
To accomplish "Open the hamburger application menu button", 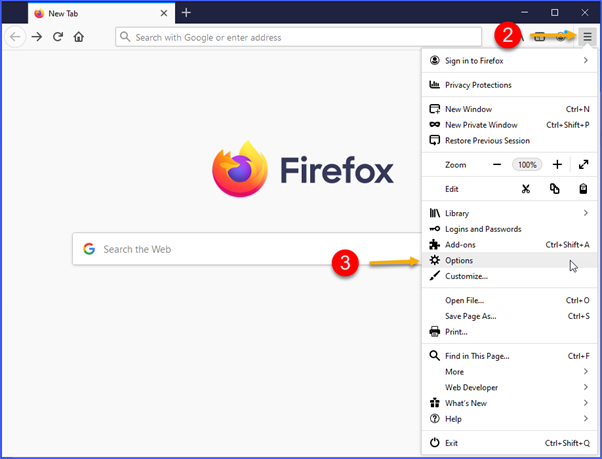I will 587,37.
